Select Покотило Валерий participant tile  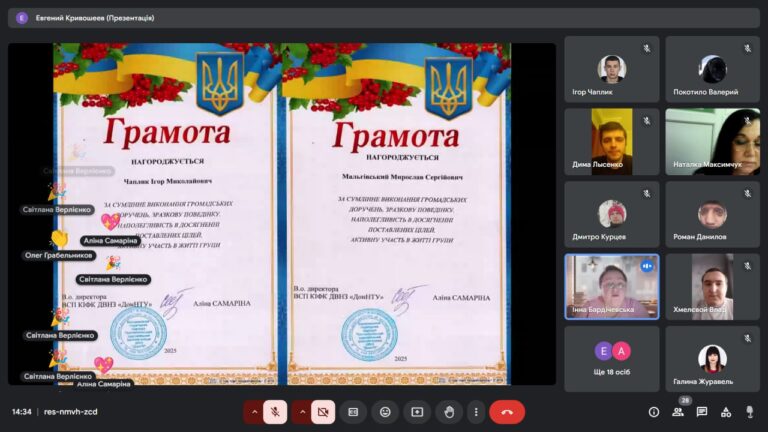pos(712,69)
